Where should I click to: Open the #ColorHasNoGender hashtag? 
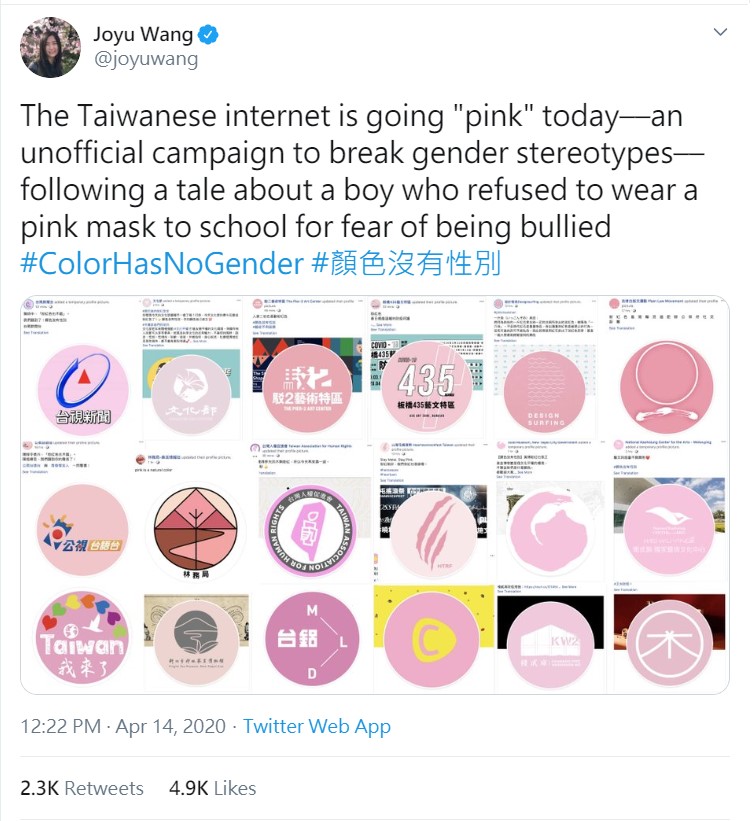(x=162, y=263)
